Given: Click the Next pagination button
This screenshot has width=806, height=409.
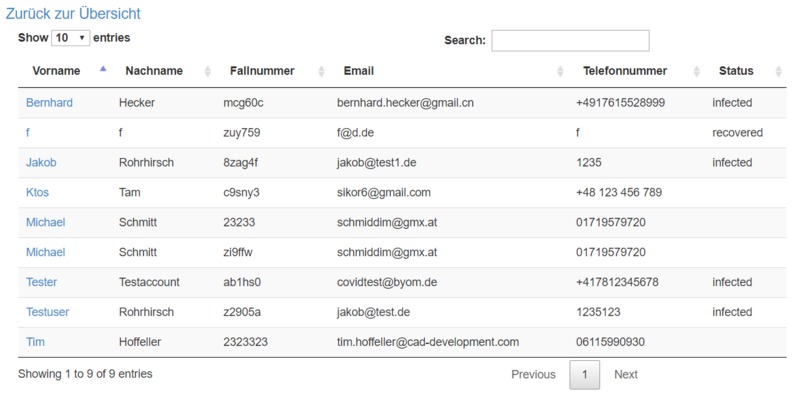Looking at the screenshot, I should click(x=626, y=375).
